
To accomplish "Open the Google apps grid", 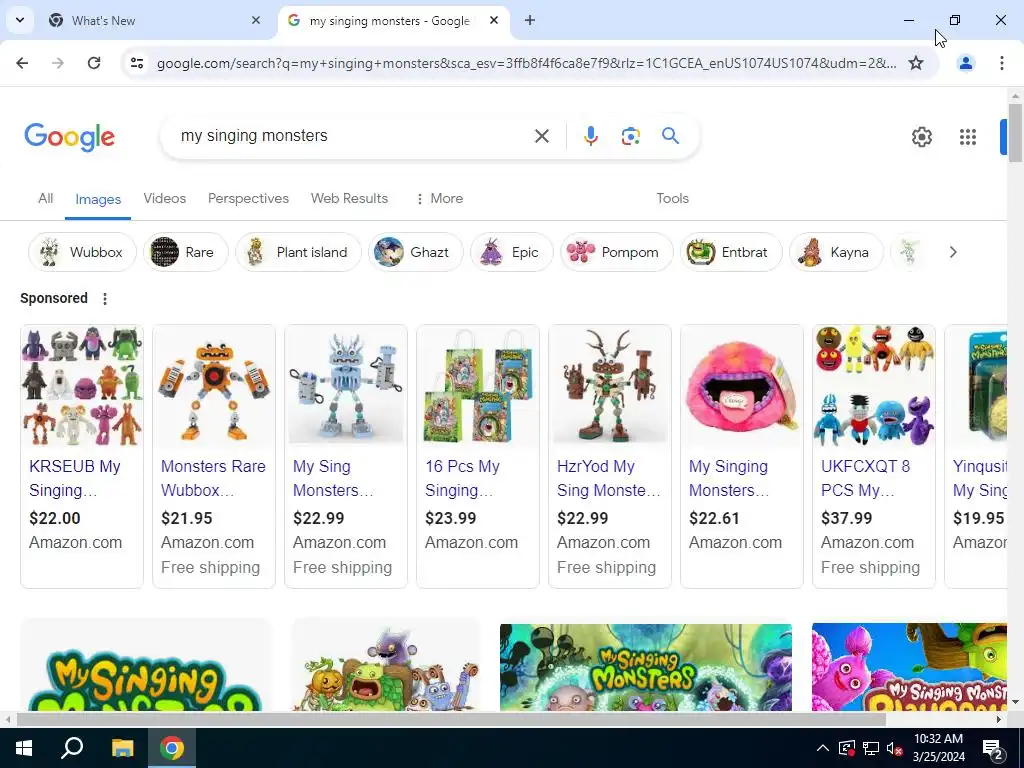I will (x=968, y=136).
